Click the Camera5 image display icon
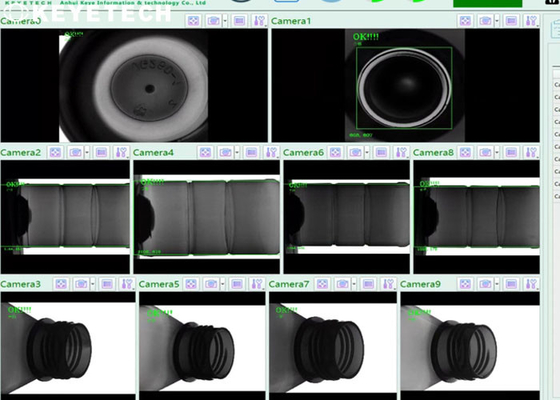Image resolution: width=560 pixels, height=400 pixels. click(237, 284)
